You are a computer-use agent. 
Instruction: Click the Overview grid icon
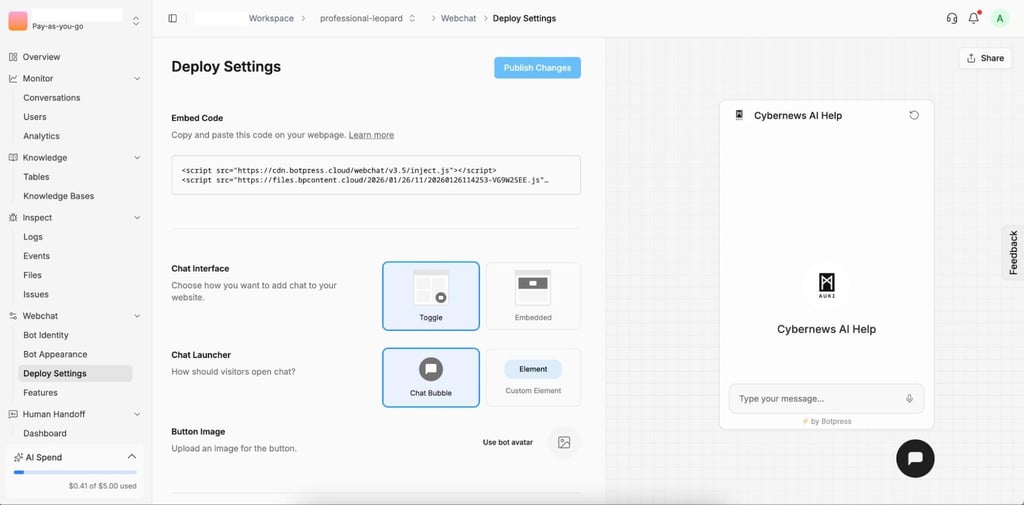click(13, 57)
